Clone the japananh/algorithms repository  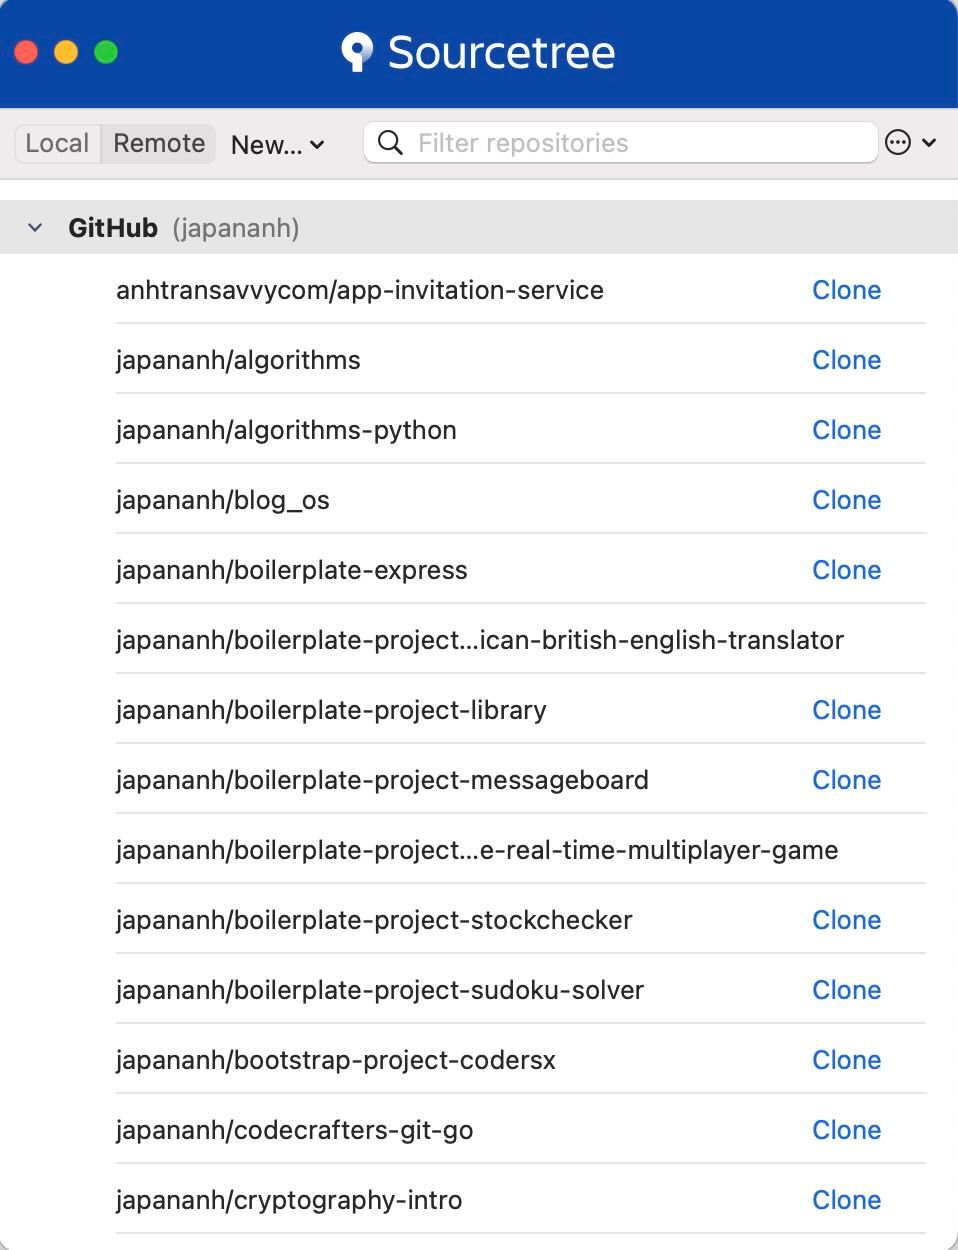(x=846, y=360)
